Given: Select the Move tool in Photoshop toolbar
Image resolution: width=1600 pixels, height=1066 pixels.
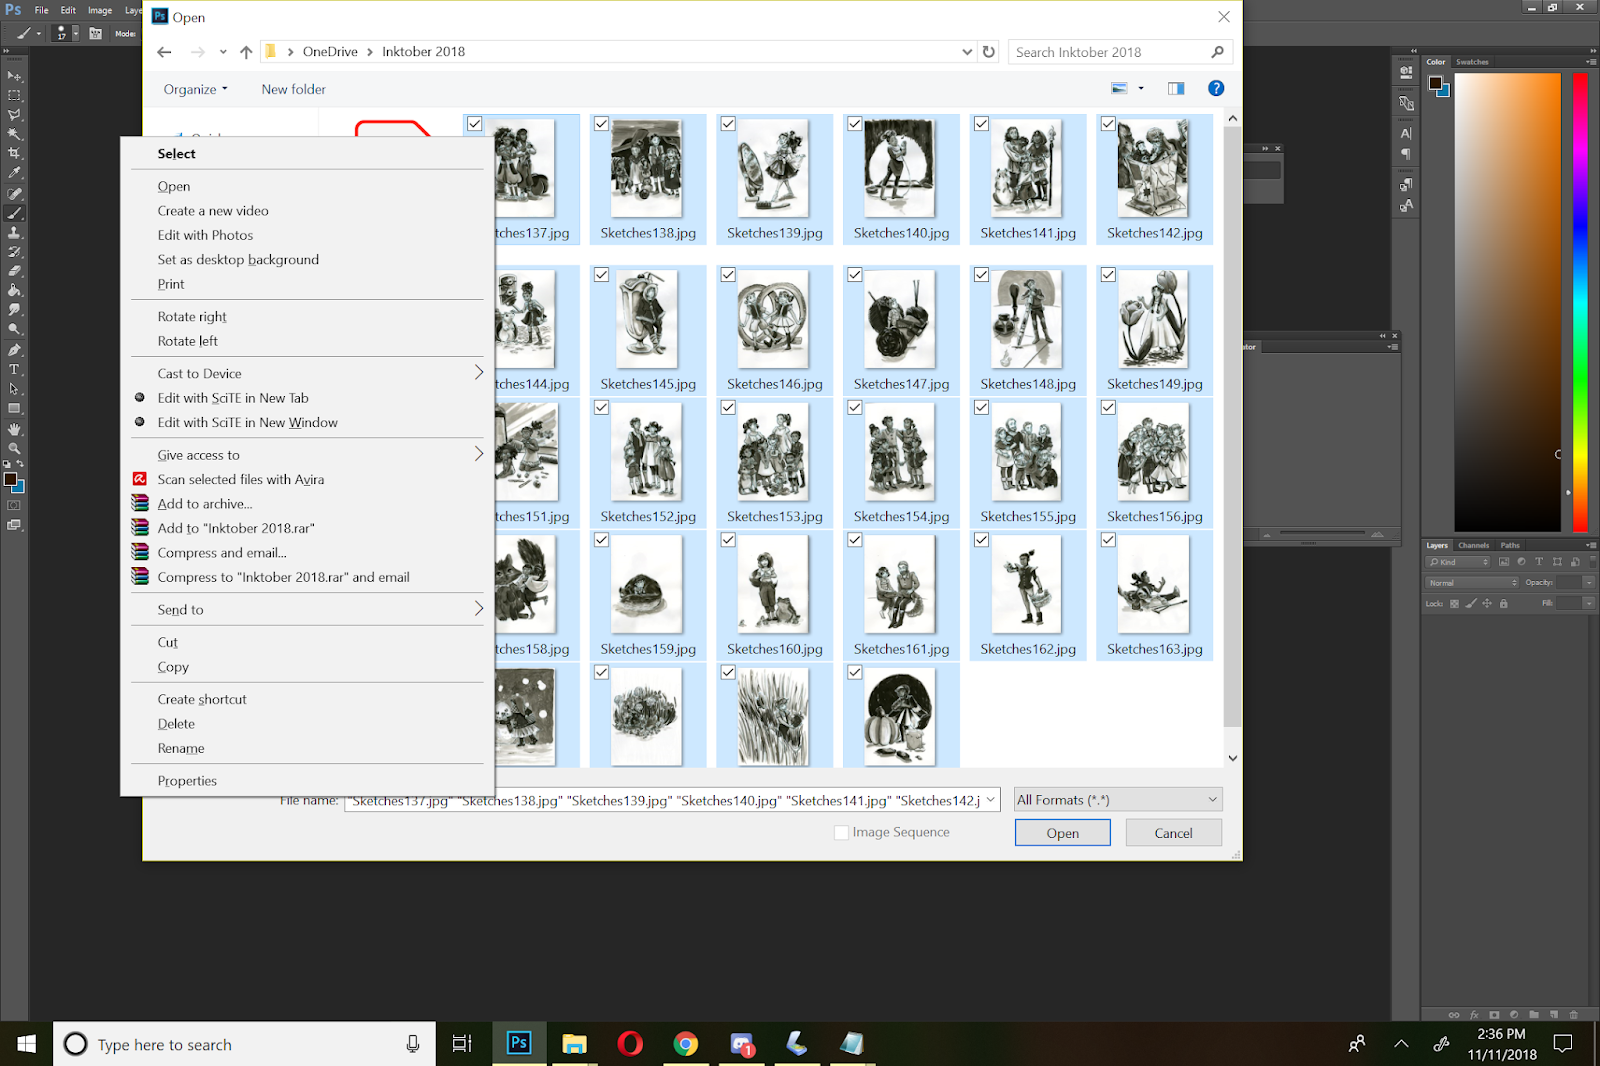Looking at the screenshot, I should pos(14,76).
